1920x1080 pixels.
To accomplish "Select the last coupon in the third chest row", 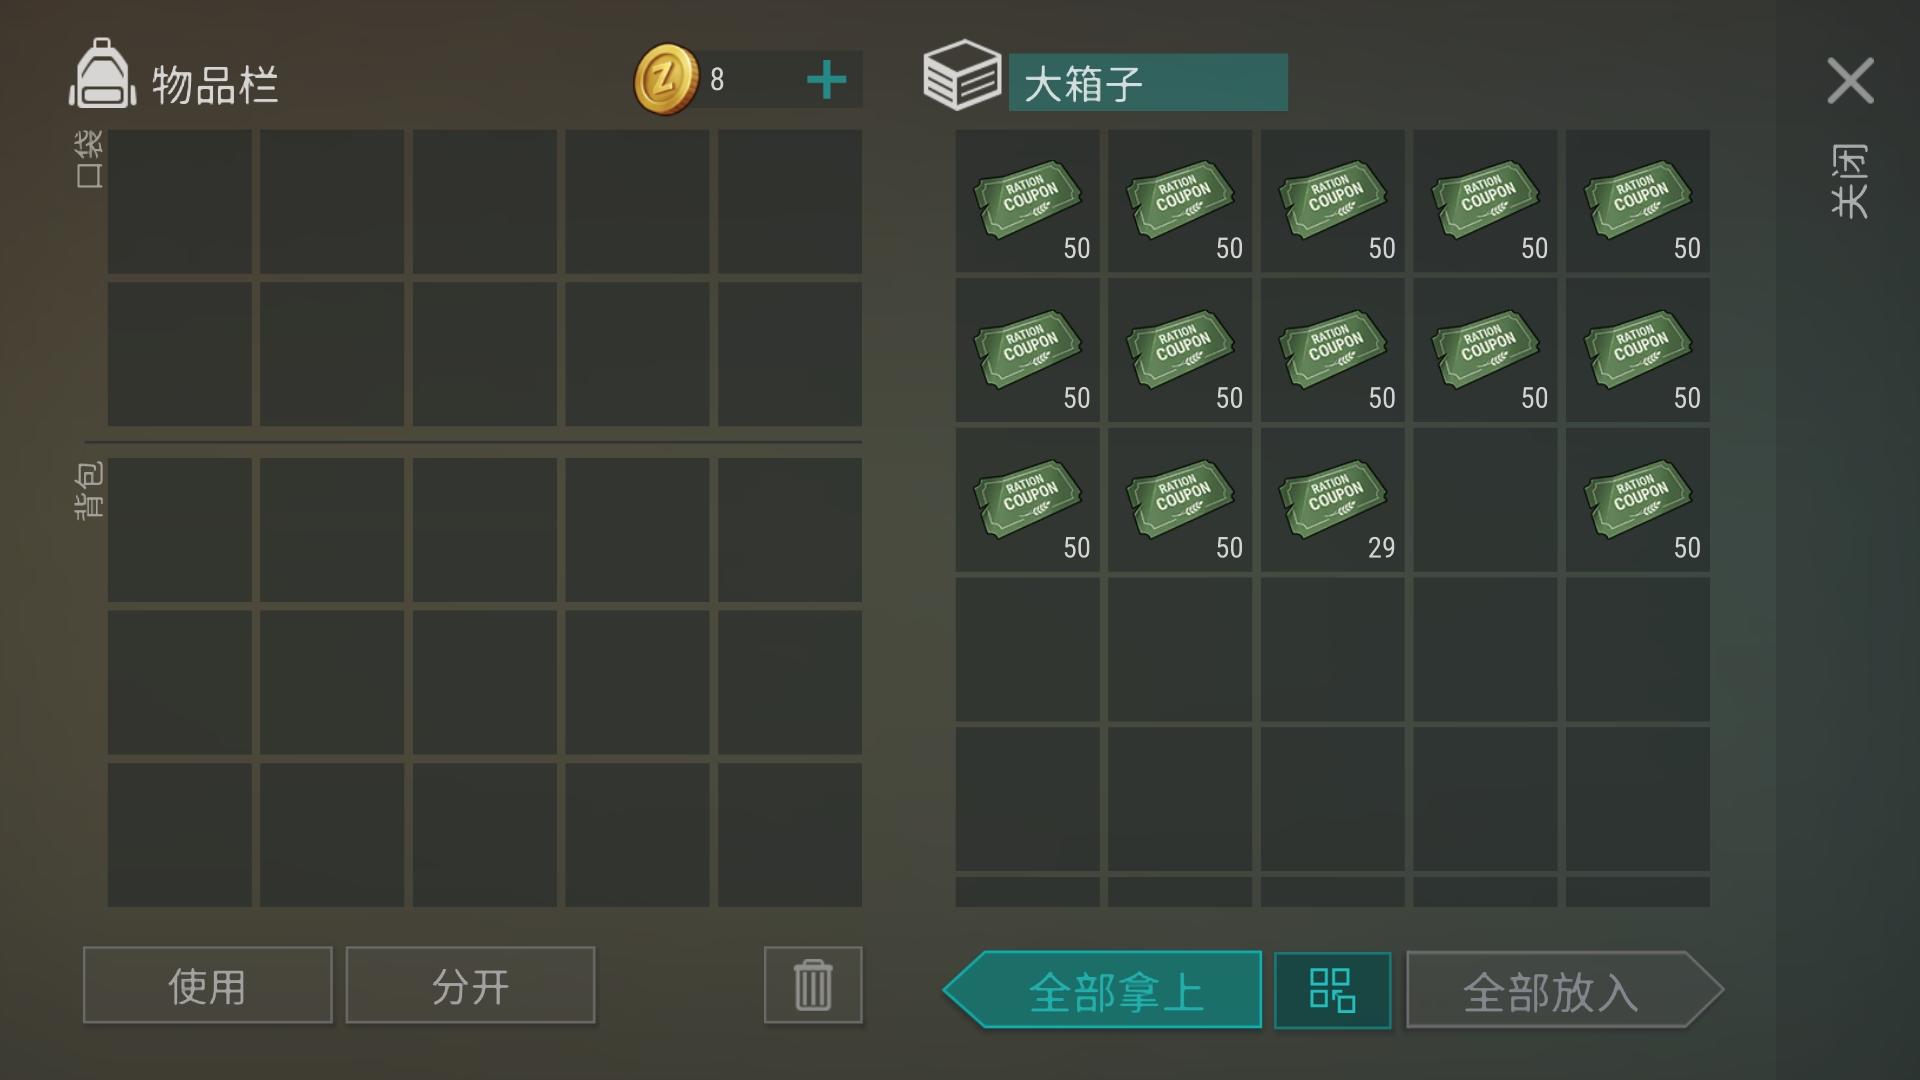I will click(x=1638, y=500).
